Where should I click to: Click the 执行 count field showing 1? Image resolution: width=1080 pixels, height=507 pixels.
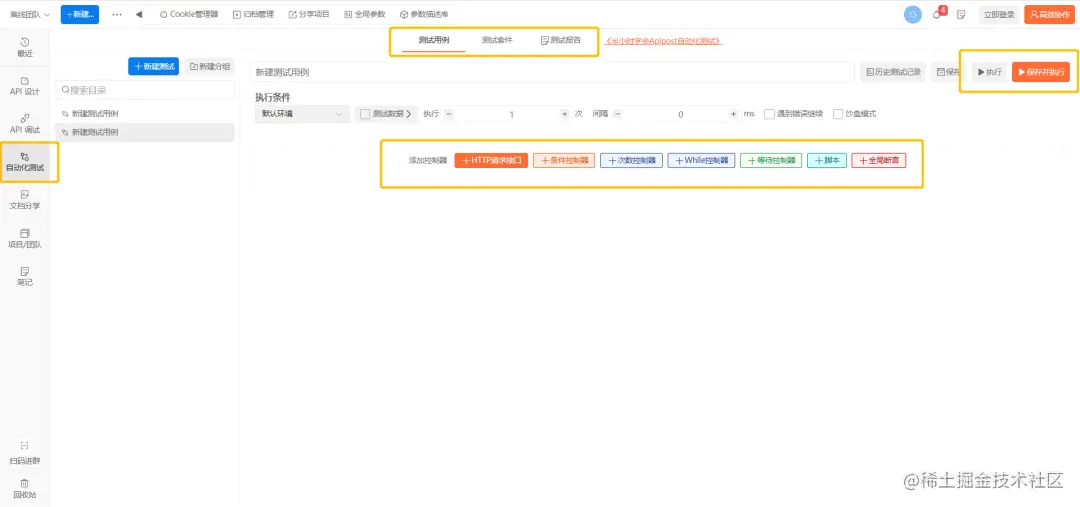[x=511, y=114]
